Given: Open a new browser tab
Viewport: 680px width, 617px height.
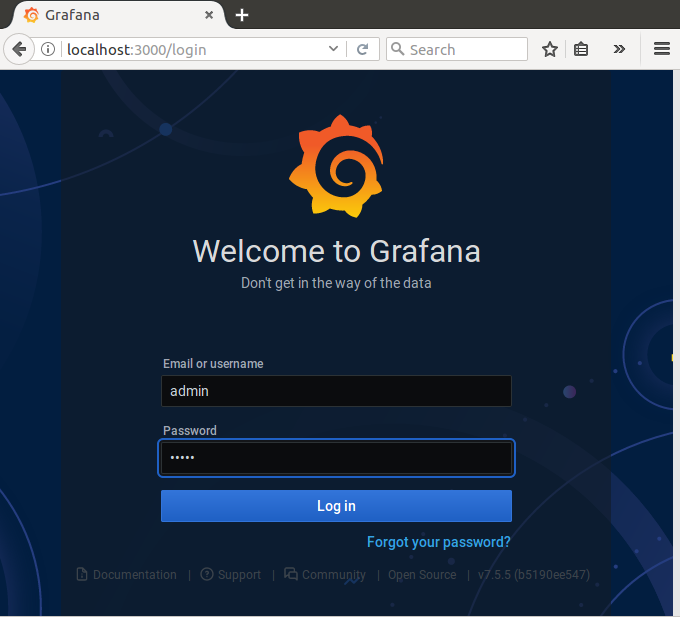Looking at the screenshot, I should click(242, 15).
